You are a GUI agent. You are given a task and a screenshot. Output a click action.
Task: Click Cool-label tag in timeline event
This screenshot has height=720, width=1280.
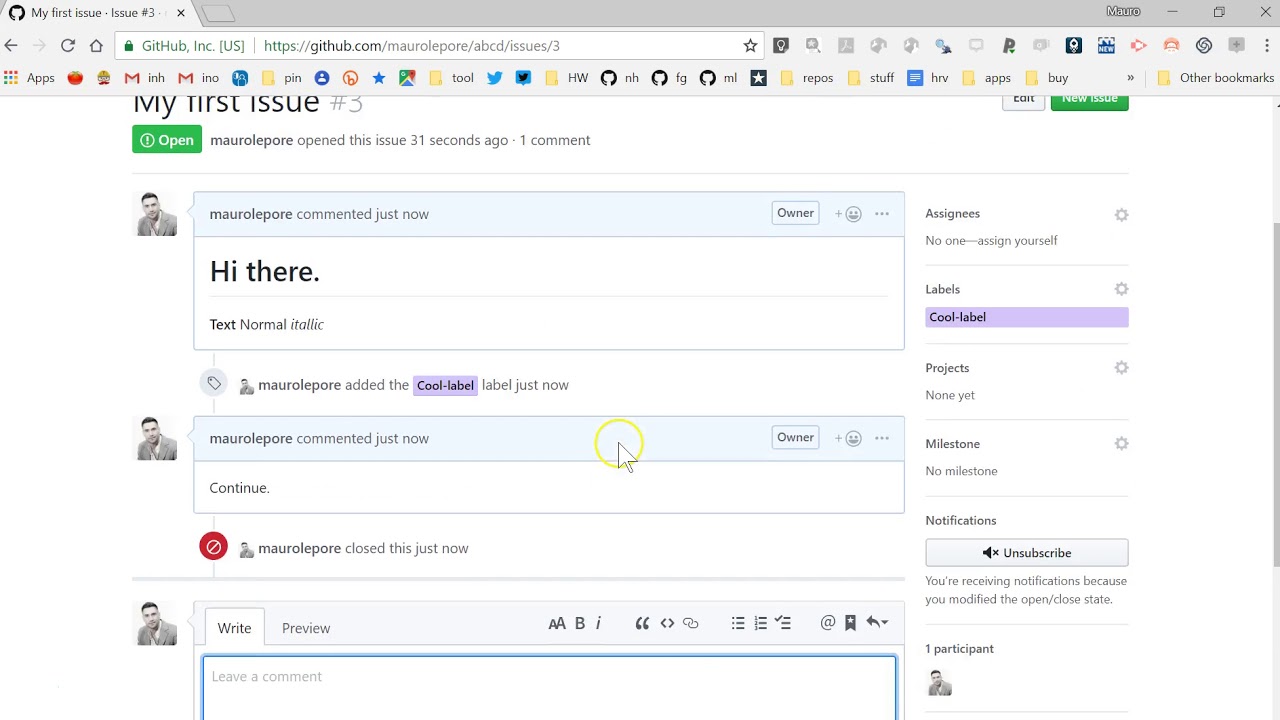pyautogui.click(x=445, y=386)
